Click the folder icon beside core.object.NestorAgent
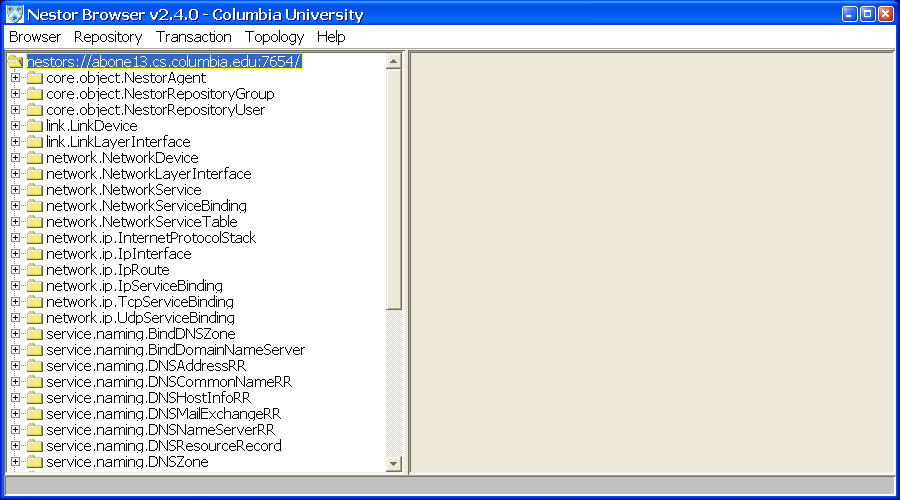Image resolution: width=900 pixels, height=500 pixels. click(34, 78)
